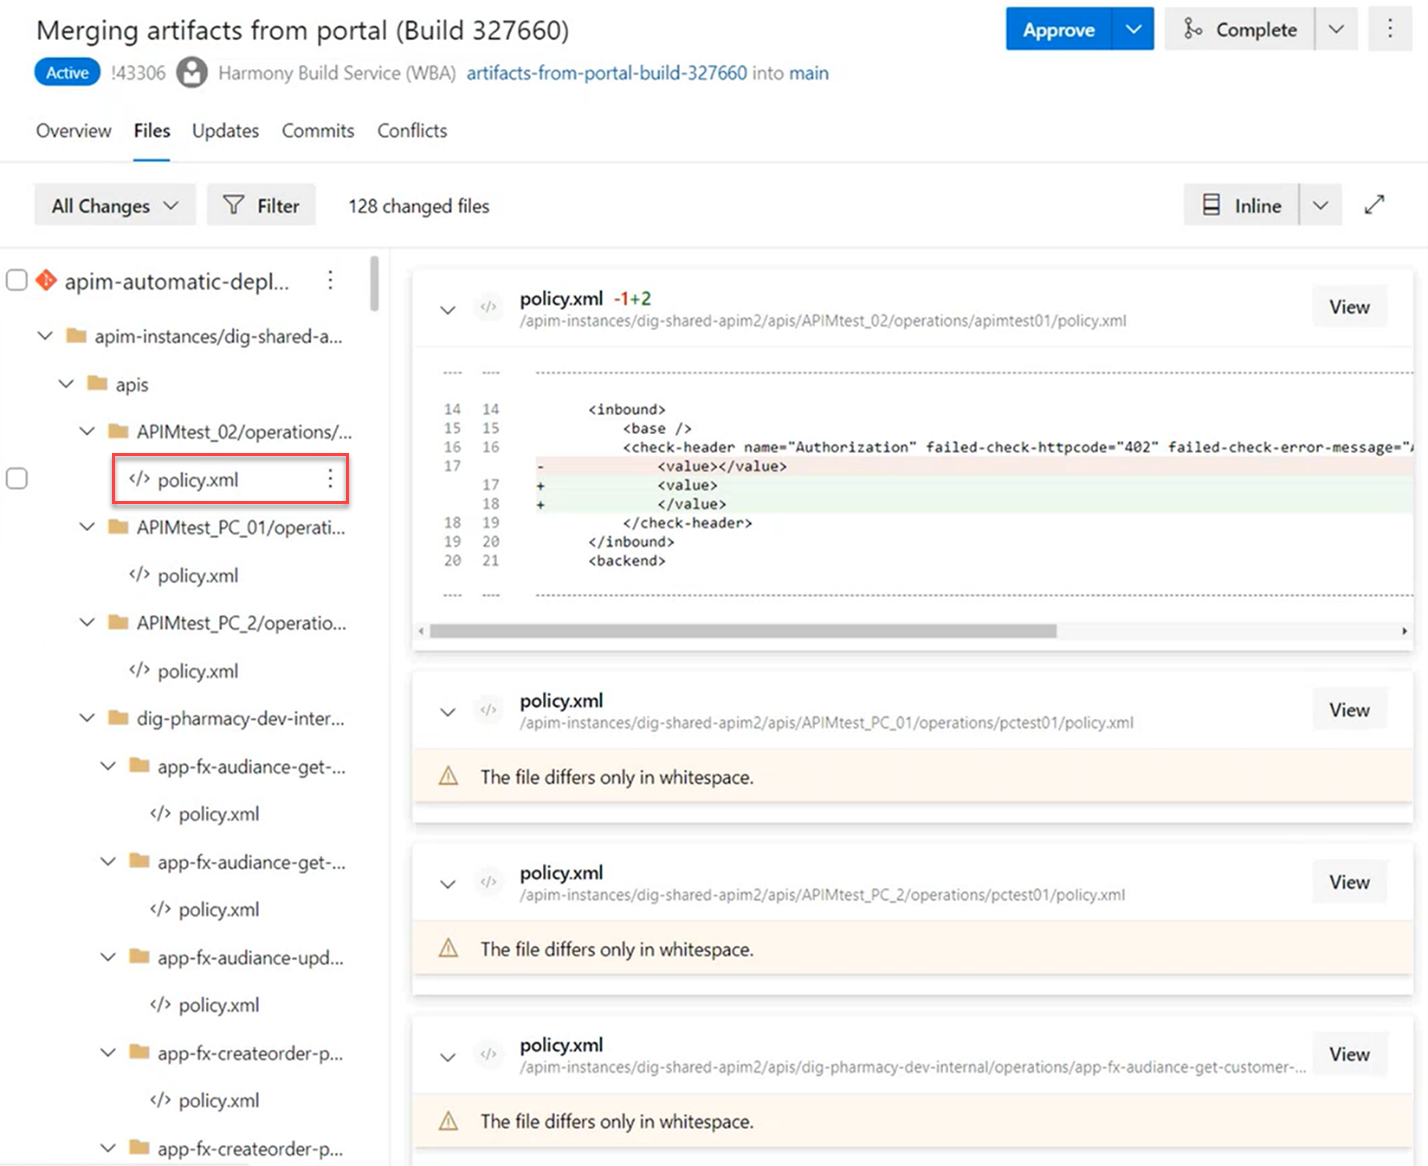Open the artifacts-from-portal-build-327660 branch link
This screenshot has height=1166, width=1428.
tap(606, 73)
